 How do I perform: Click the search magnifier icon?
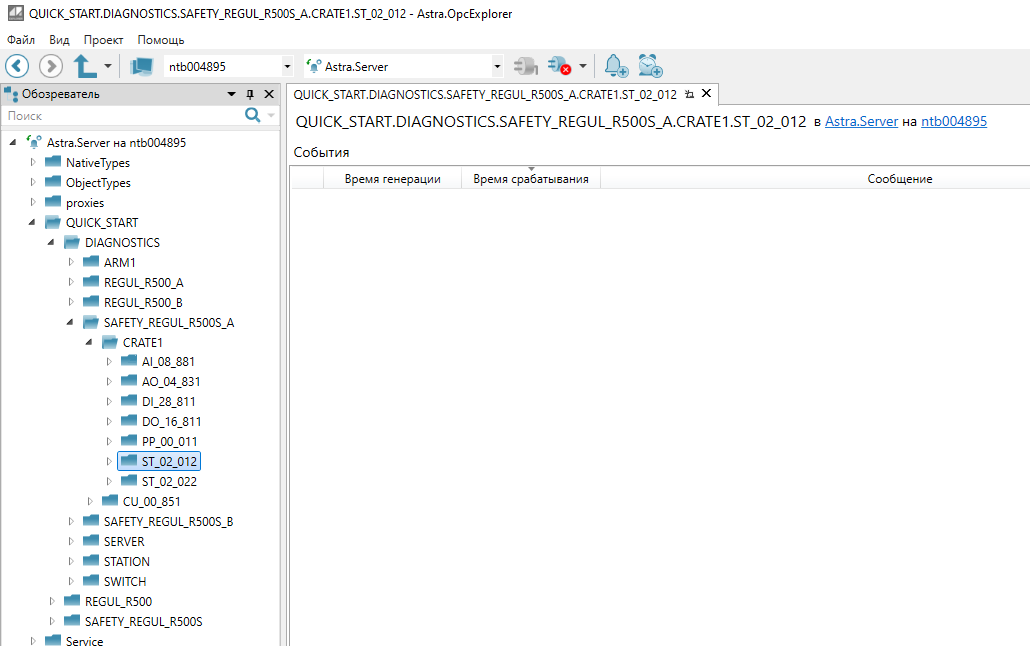coord(253,116)
